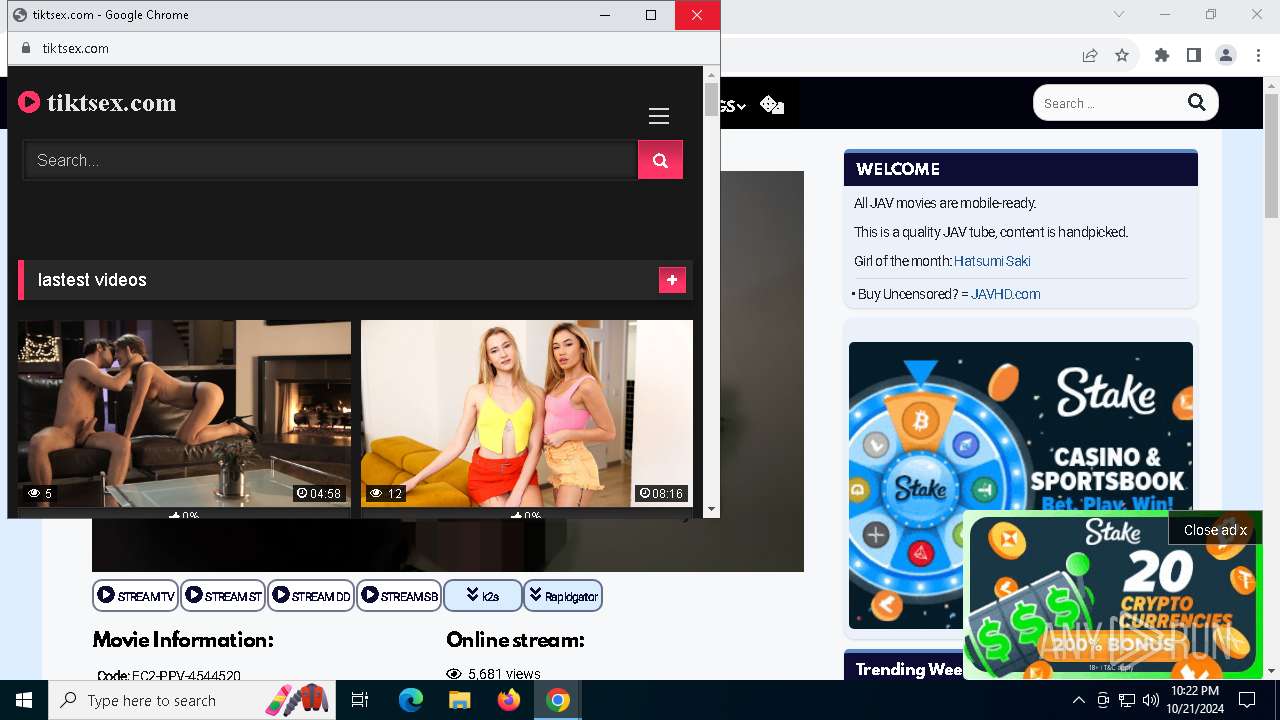The image size is (1280, 720).
Task: Select the STREAMST stream button
Action: [223, 596]
